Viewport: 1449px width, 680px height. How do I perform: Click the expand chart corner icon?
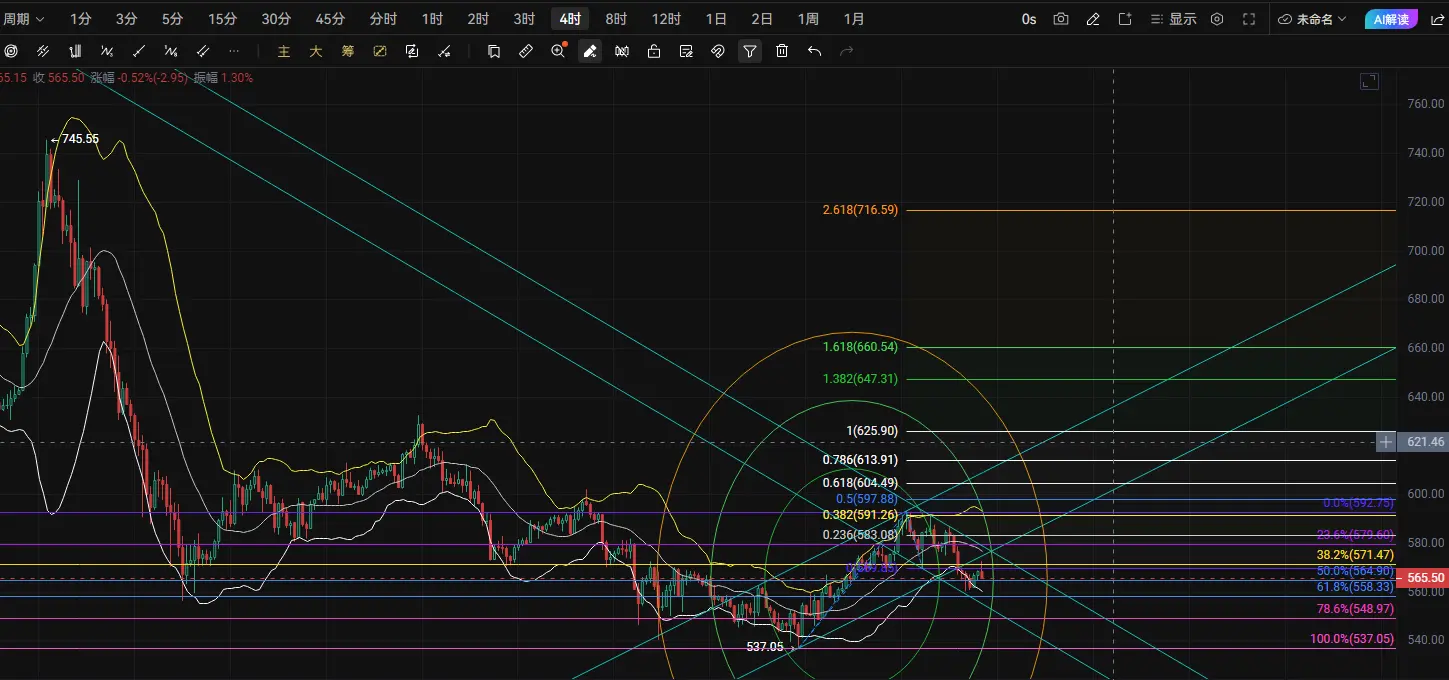(1368, 82)
